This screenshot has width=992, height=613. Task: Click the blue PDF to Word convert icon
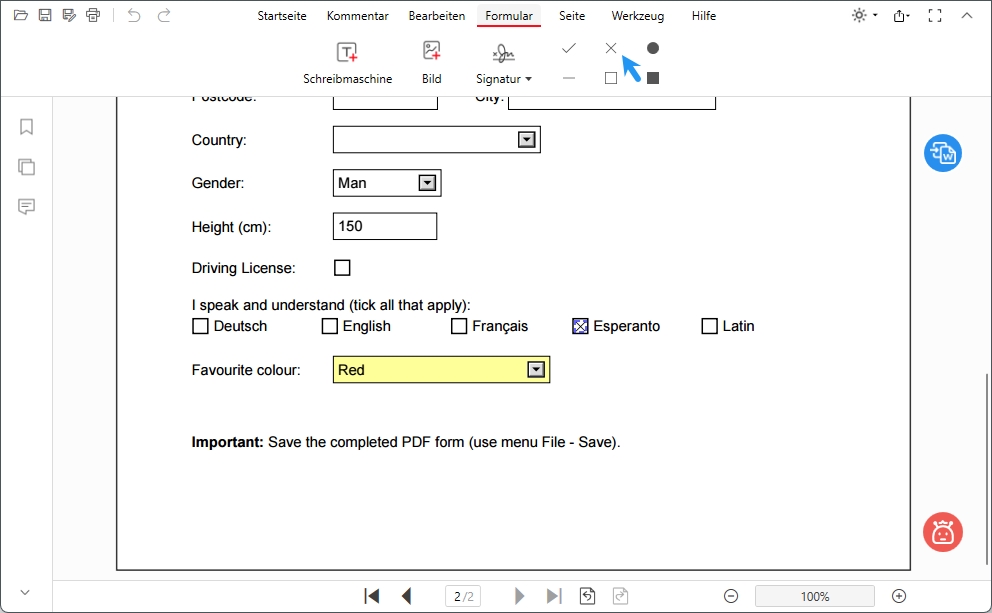tap(942, 153)
